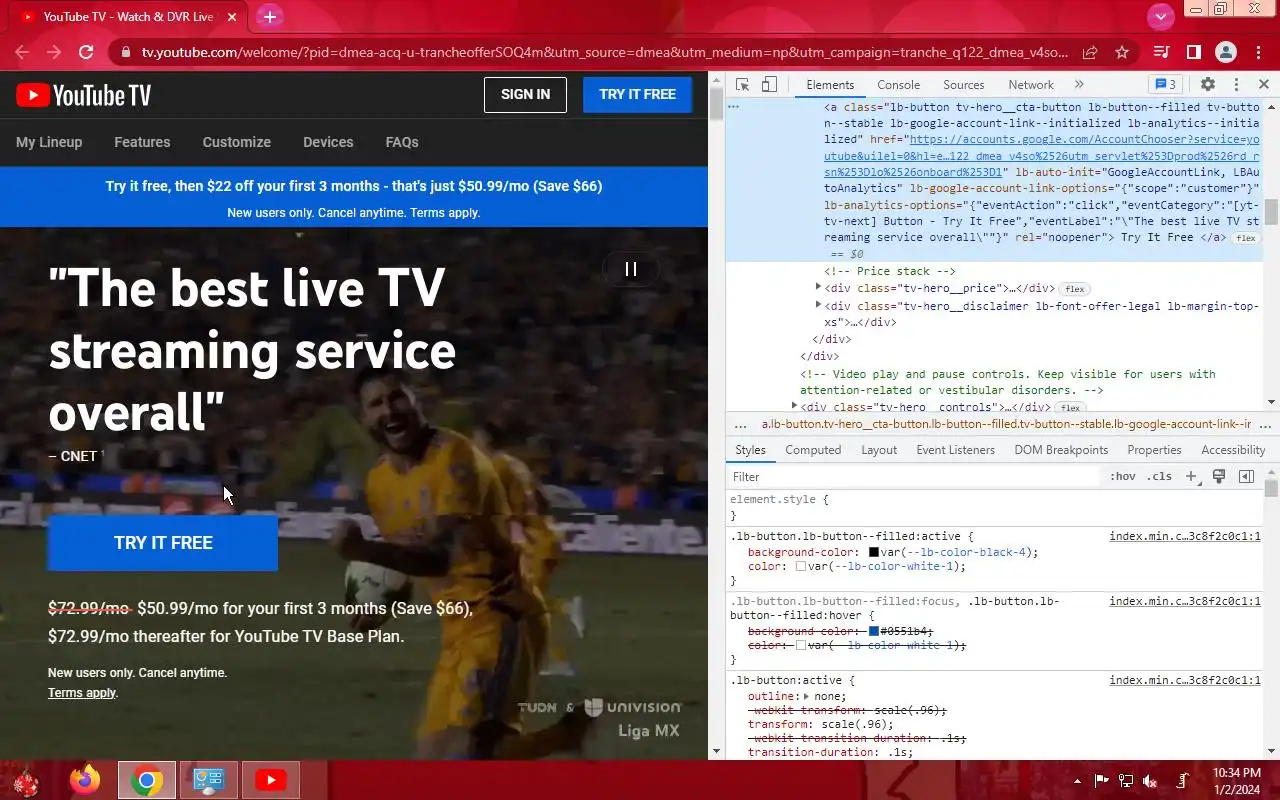Click the network icon in system tray

tap(1126, 781)
